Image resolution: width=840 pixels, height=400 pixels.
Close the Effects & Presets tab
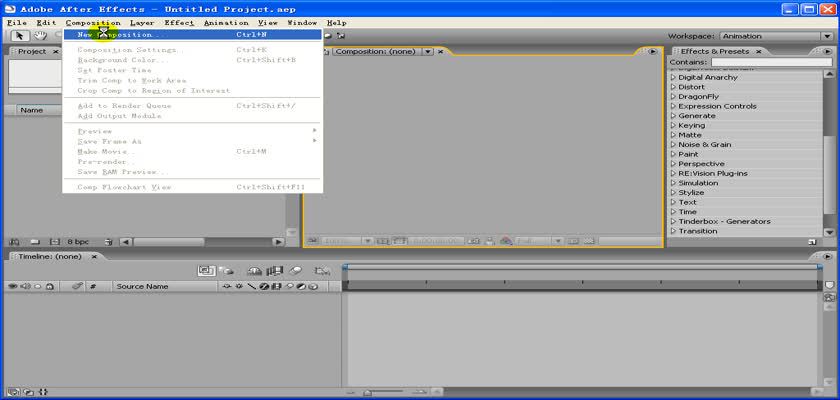point(759,51)
